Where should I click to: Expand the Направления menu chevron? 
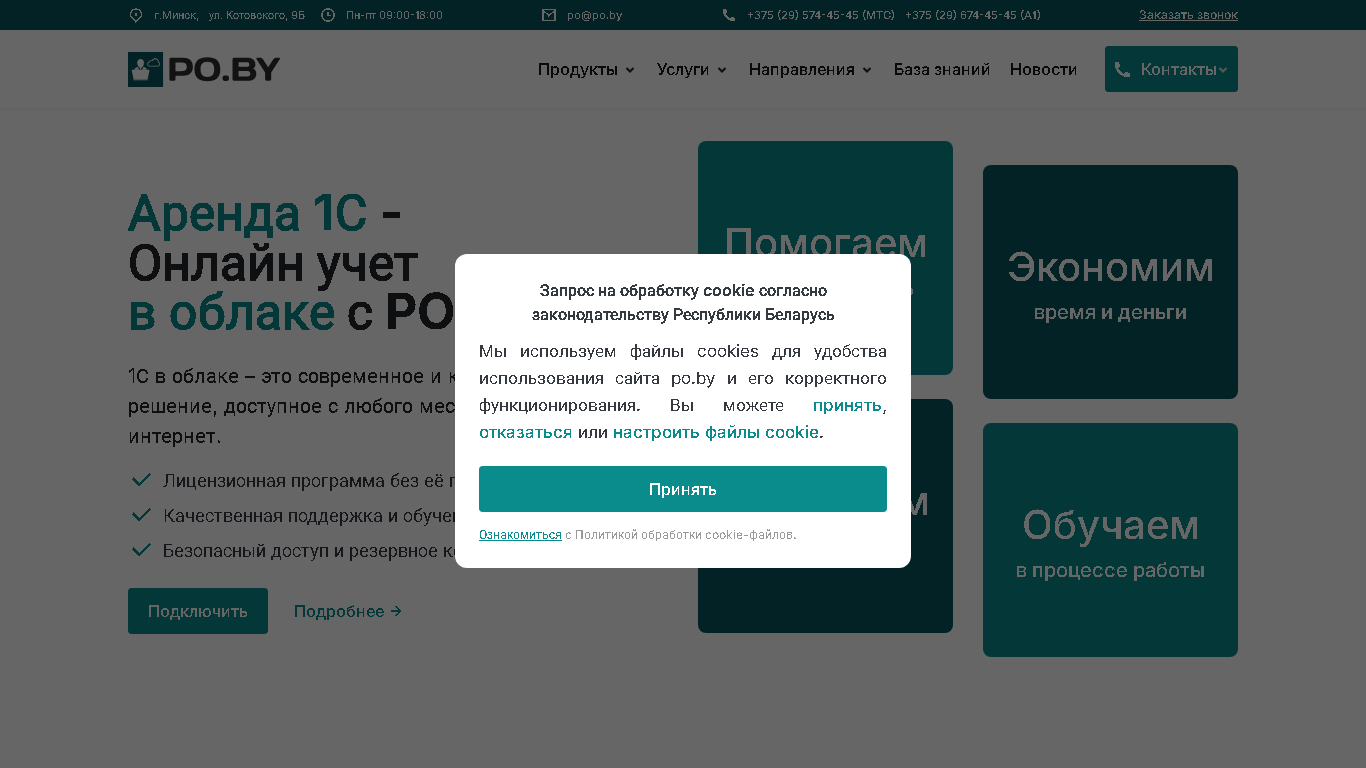pyautogui.click(x=867, y=70)
